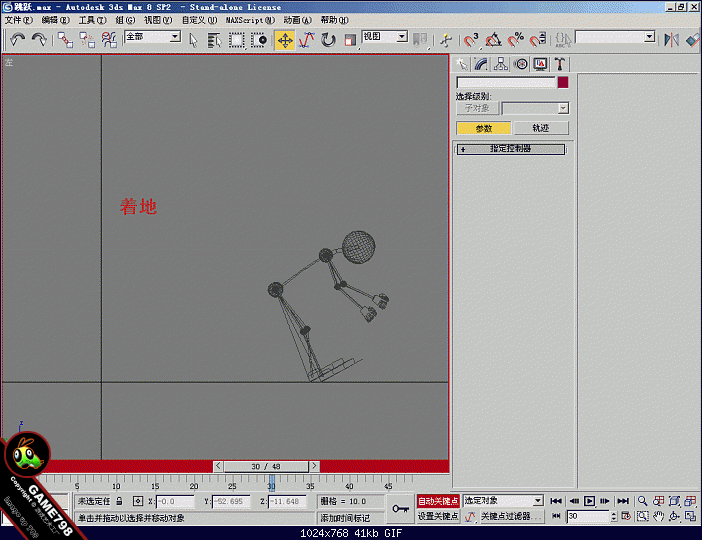Toggle 自动关键点 auto key mode
This screenshot has height=540, width=702.
coord(438,501)
